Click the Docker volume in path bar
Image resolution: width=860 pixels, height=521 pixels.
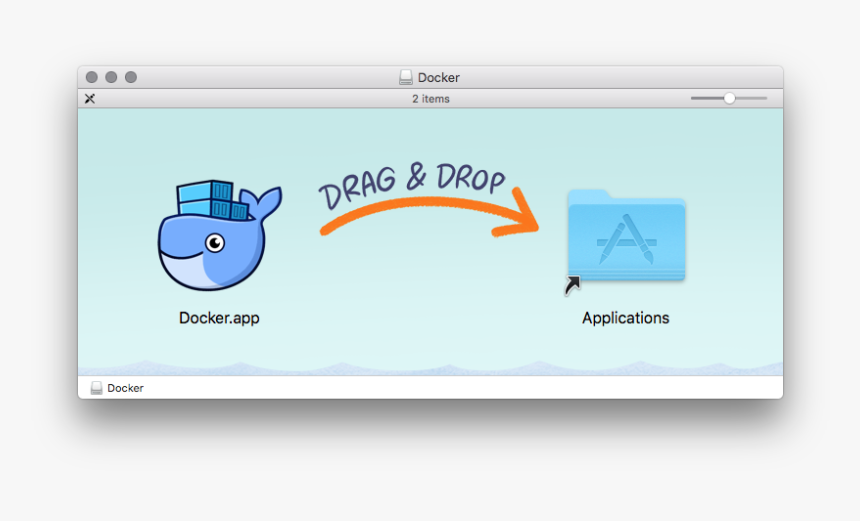click(117, 388)
